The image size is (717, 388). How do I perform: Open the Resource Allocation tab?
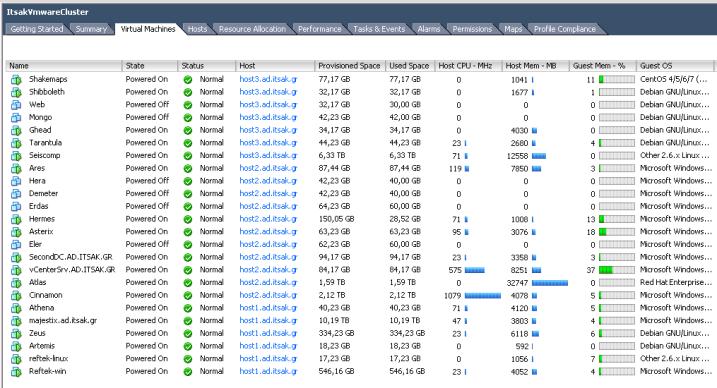(x=252, y=29)
